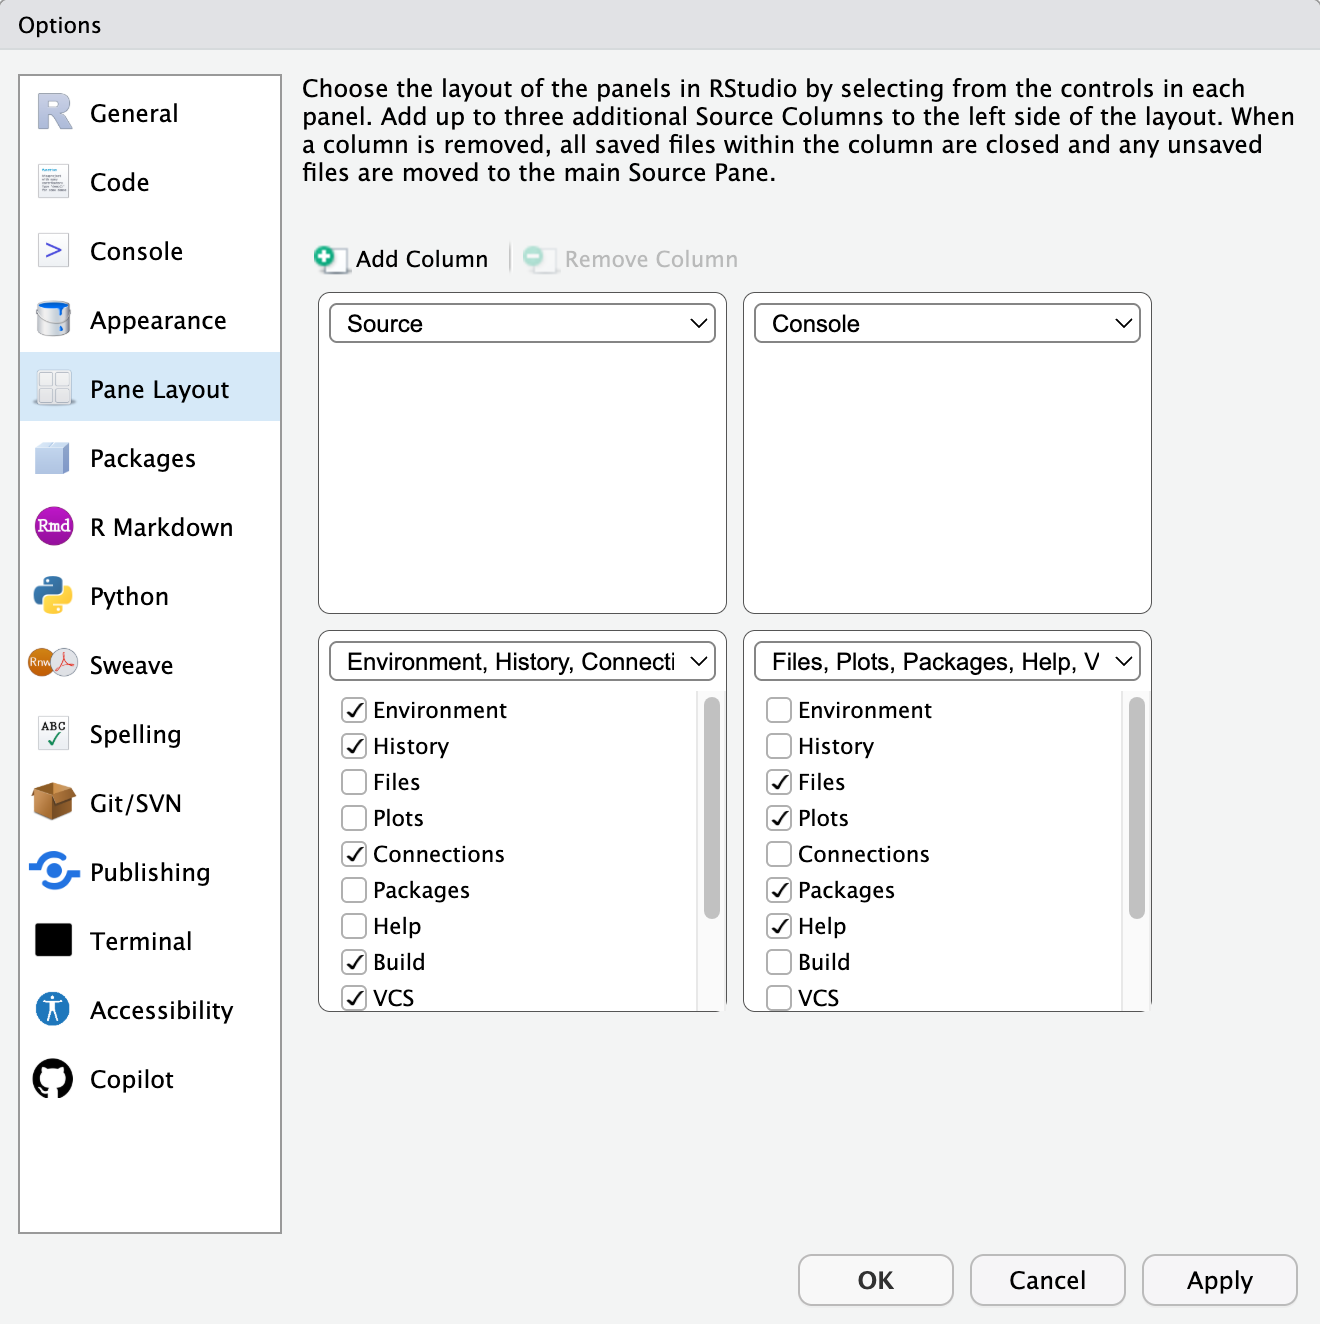Screen dimensions: 1320x1324
Task: Expand the Files, Plots, Packages dropdown
Action: click(947, 662)
